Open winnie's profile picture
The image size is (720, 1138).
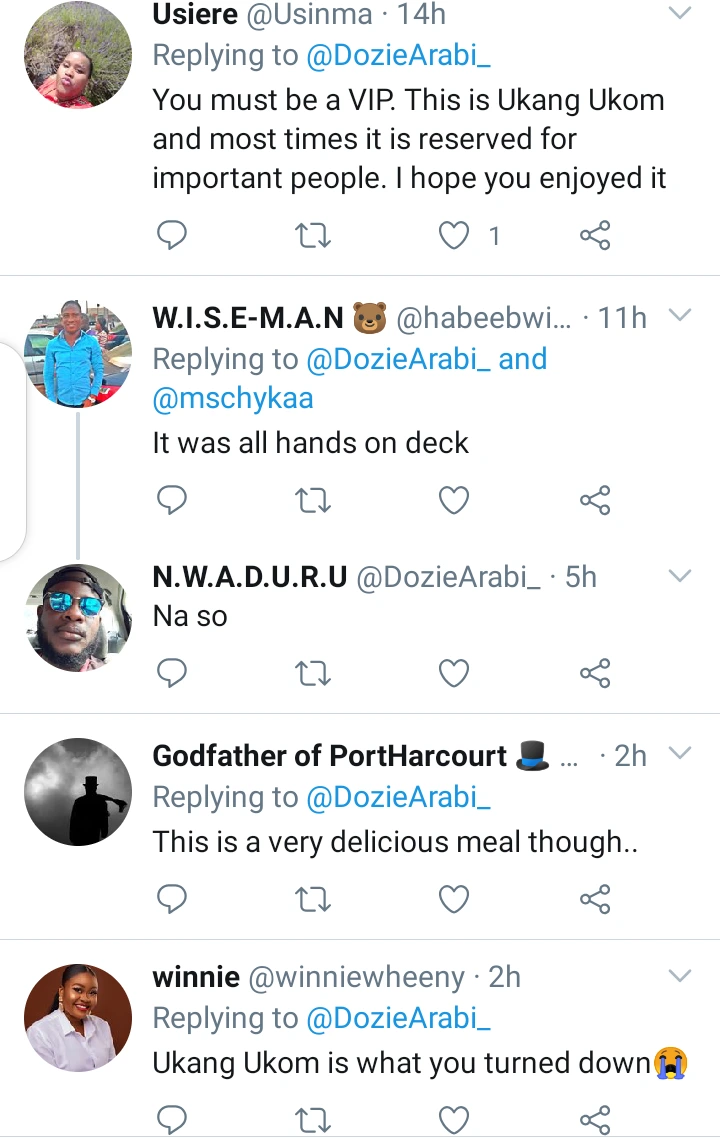(x=78, y=1017)
